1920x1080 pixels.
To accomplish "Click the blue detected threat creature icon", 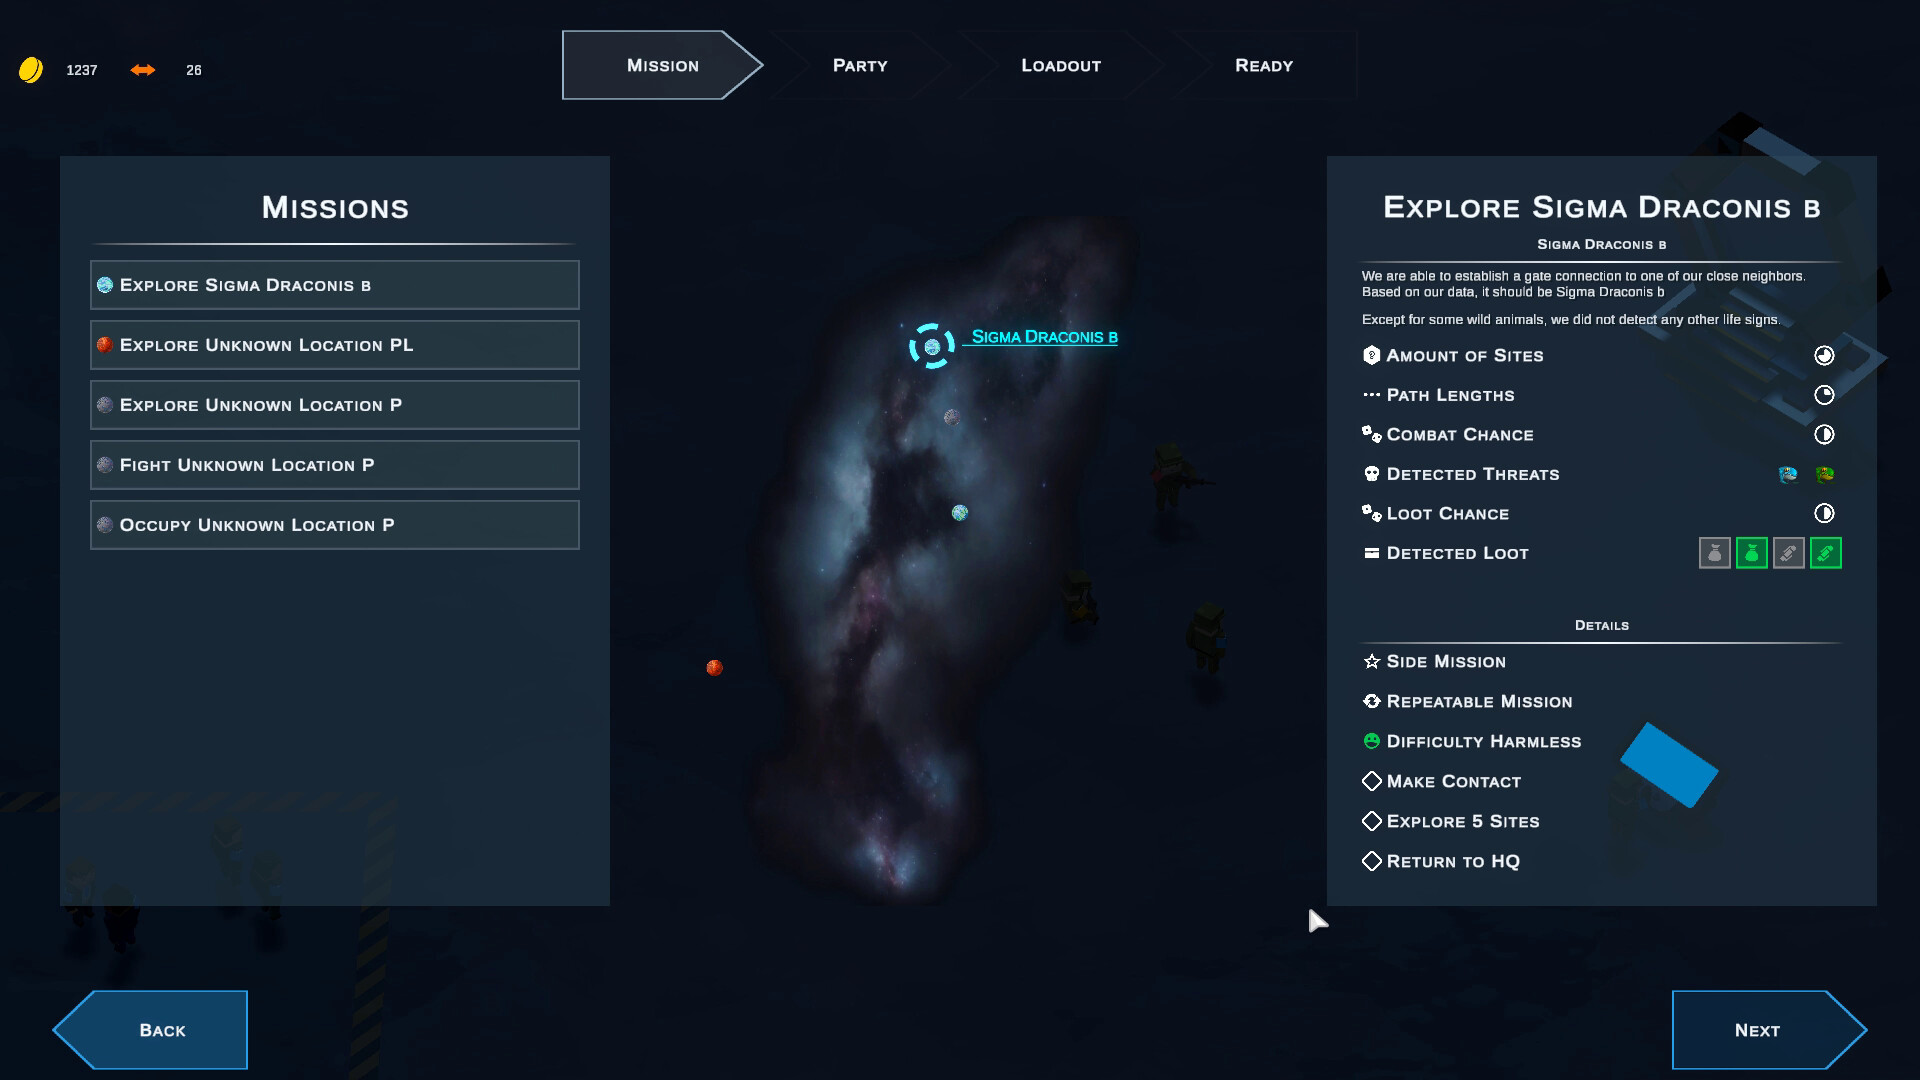I will (1788, 474).
